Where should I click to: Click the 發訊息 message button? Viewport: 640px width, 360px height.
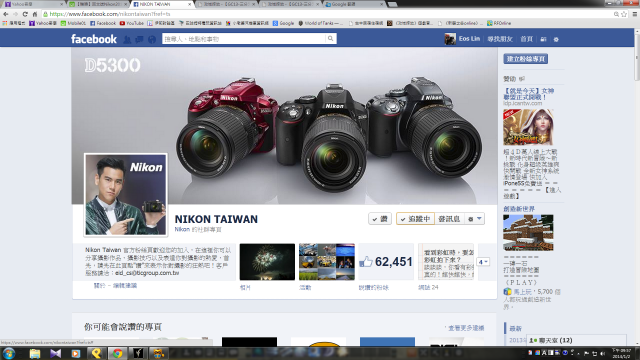pos(449,219)
